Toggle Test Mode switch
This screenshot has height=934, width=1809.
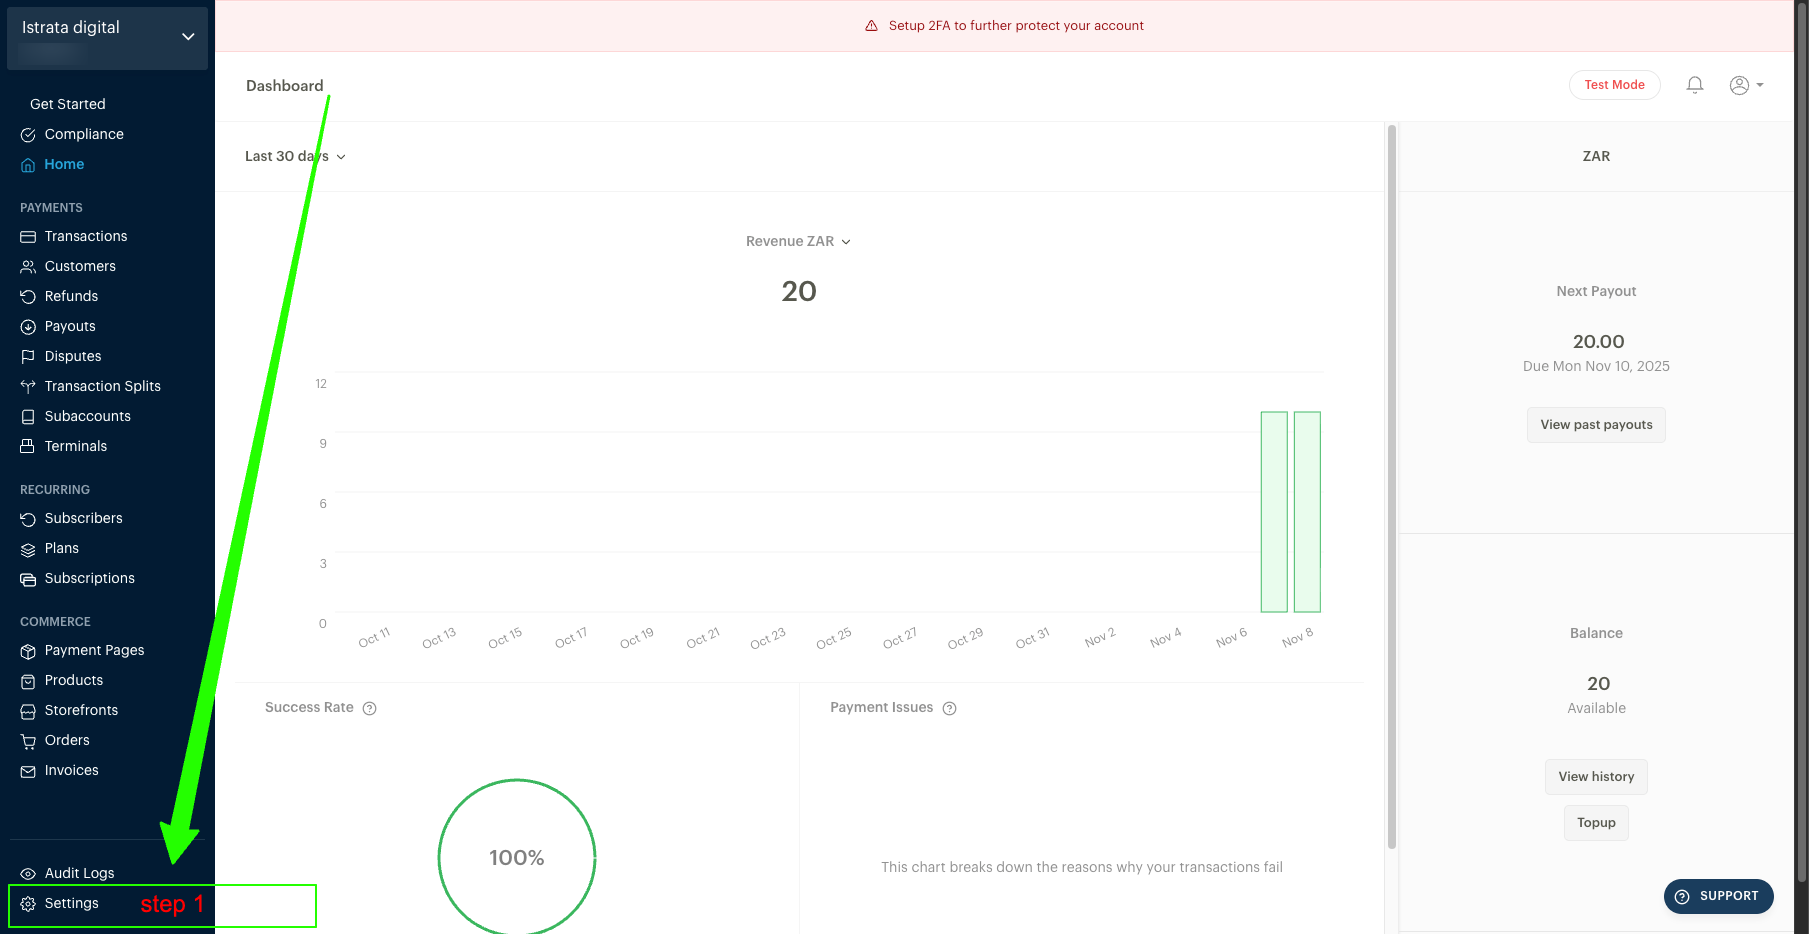tap(1614, 85)
